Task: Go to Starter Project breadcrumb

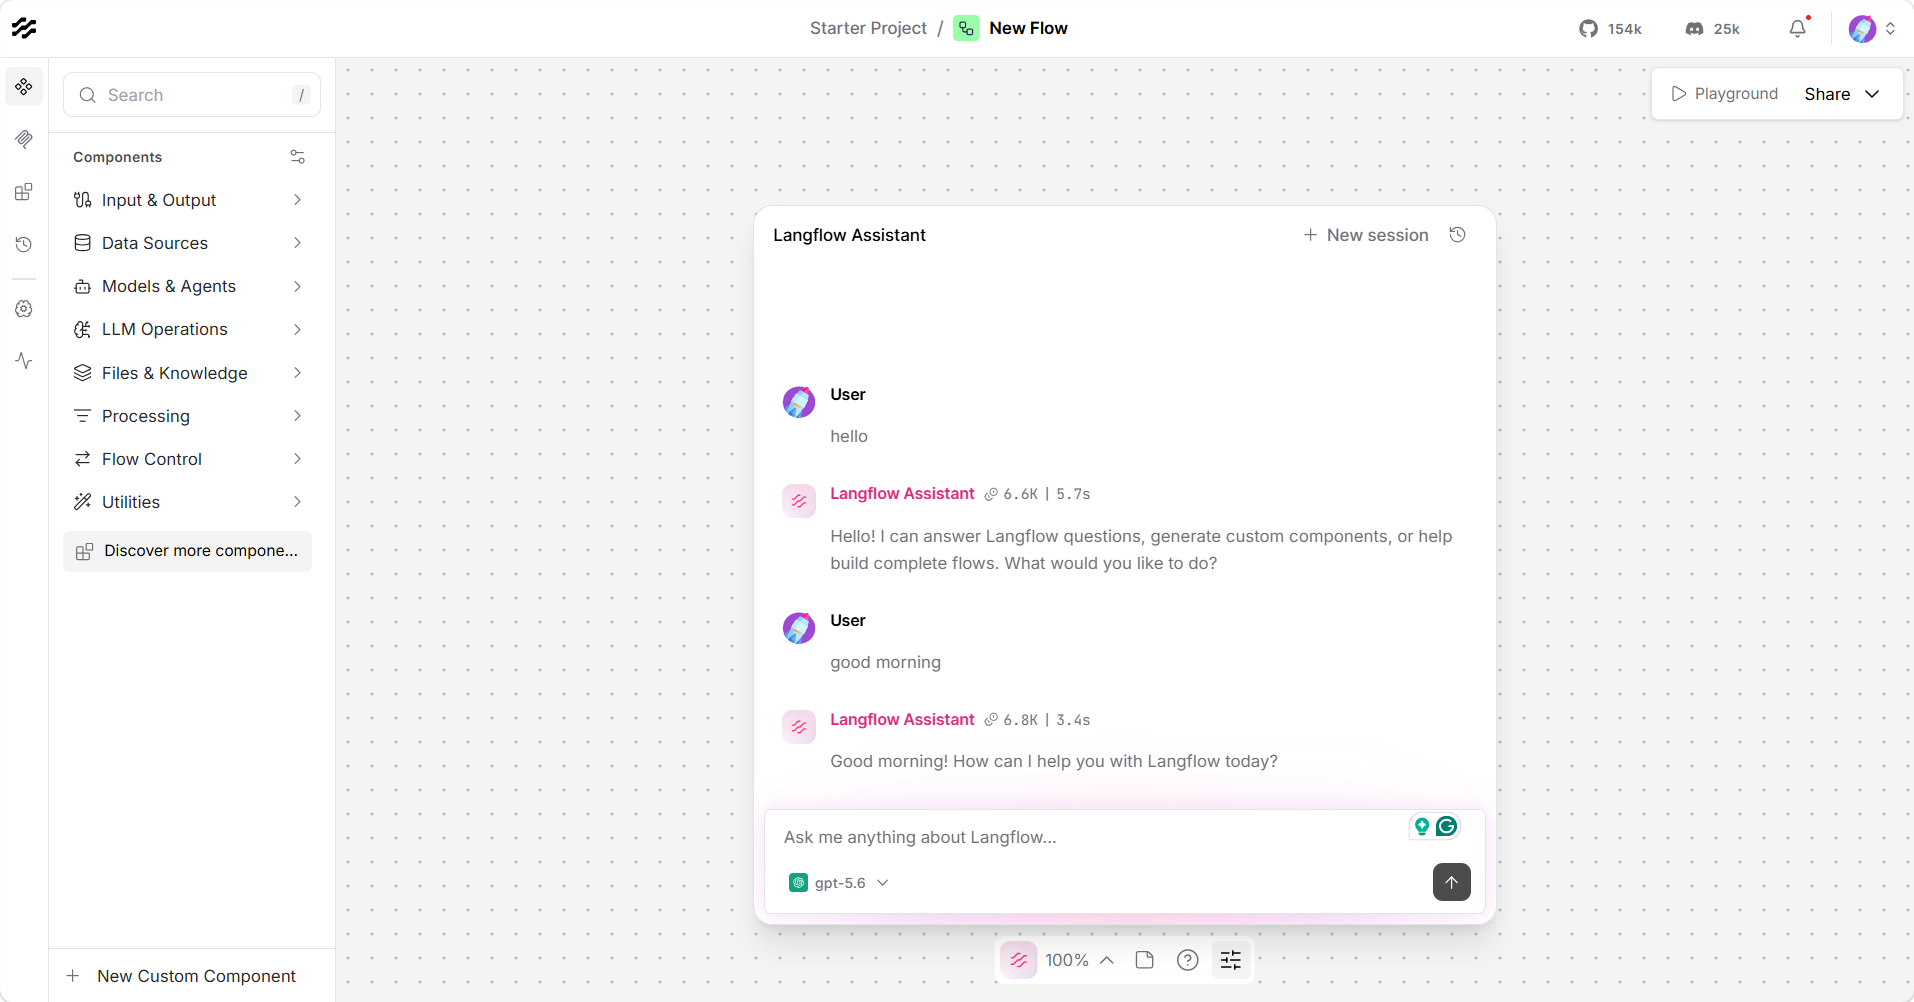Action: click(x=868, y=28)
